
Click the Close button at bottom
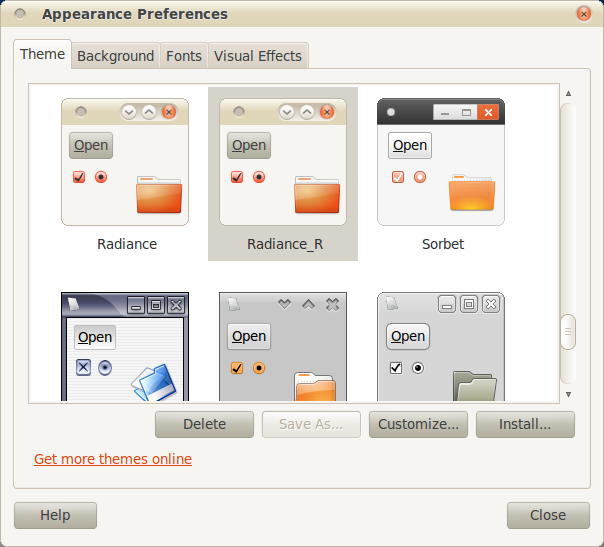[548, 515]
